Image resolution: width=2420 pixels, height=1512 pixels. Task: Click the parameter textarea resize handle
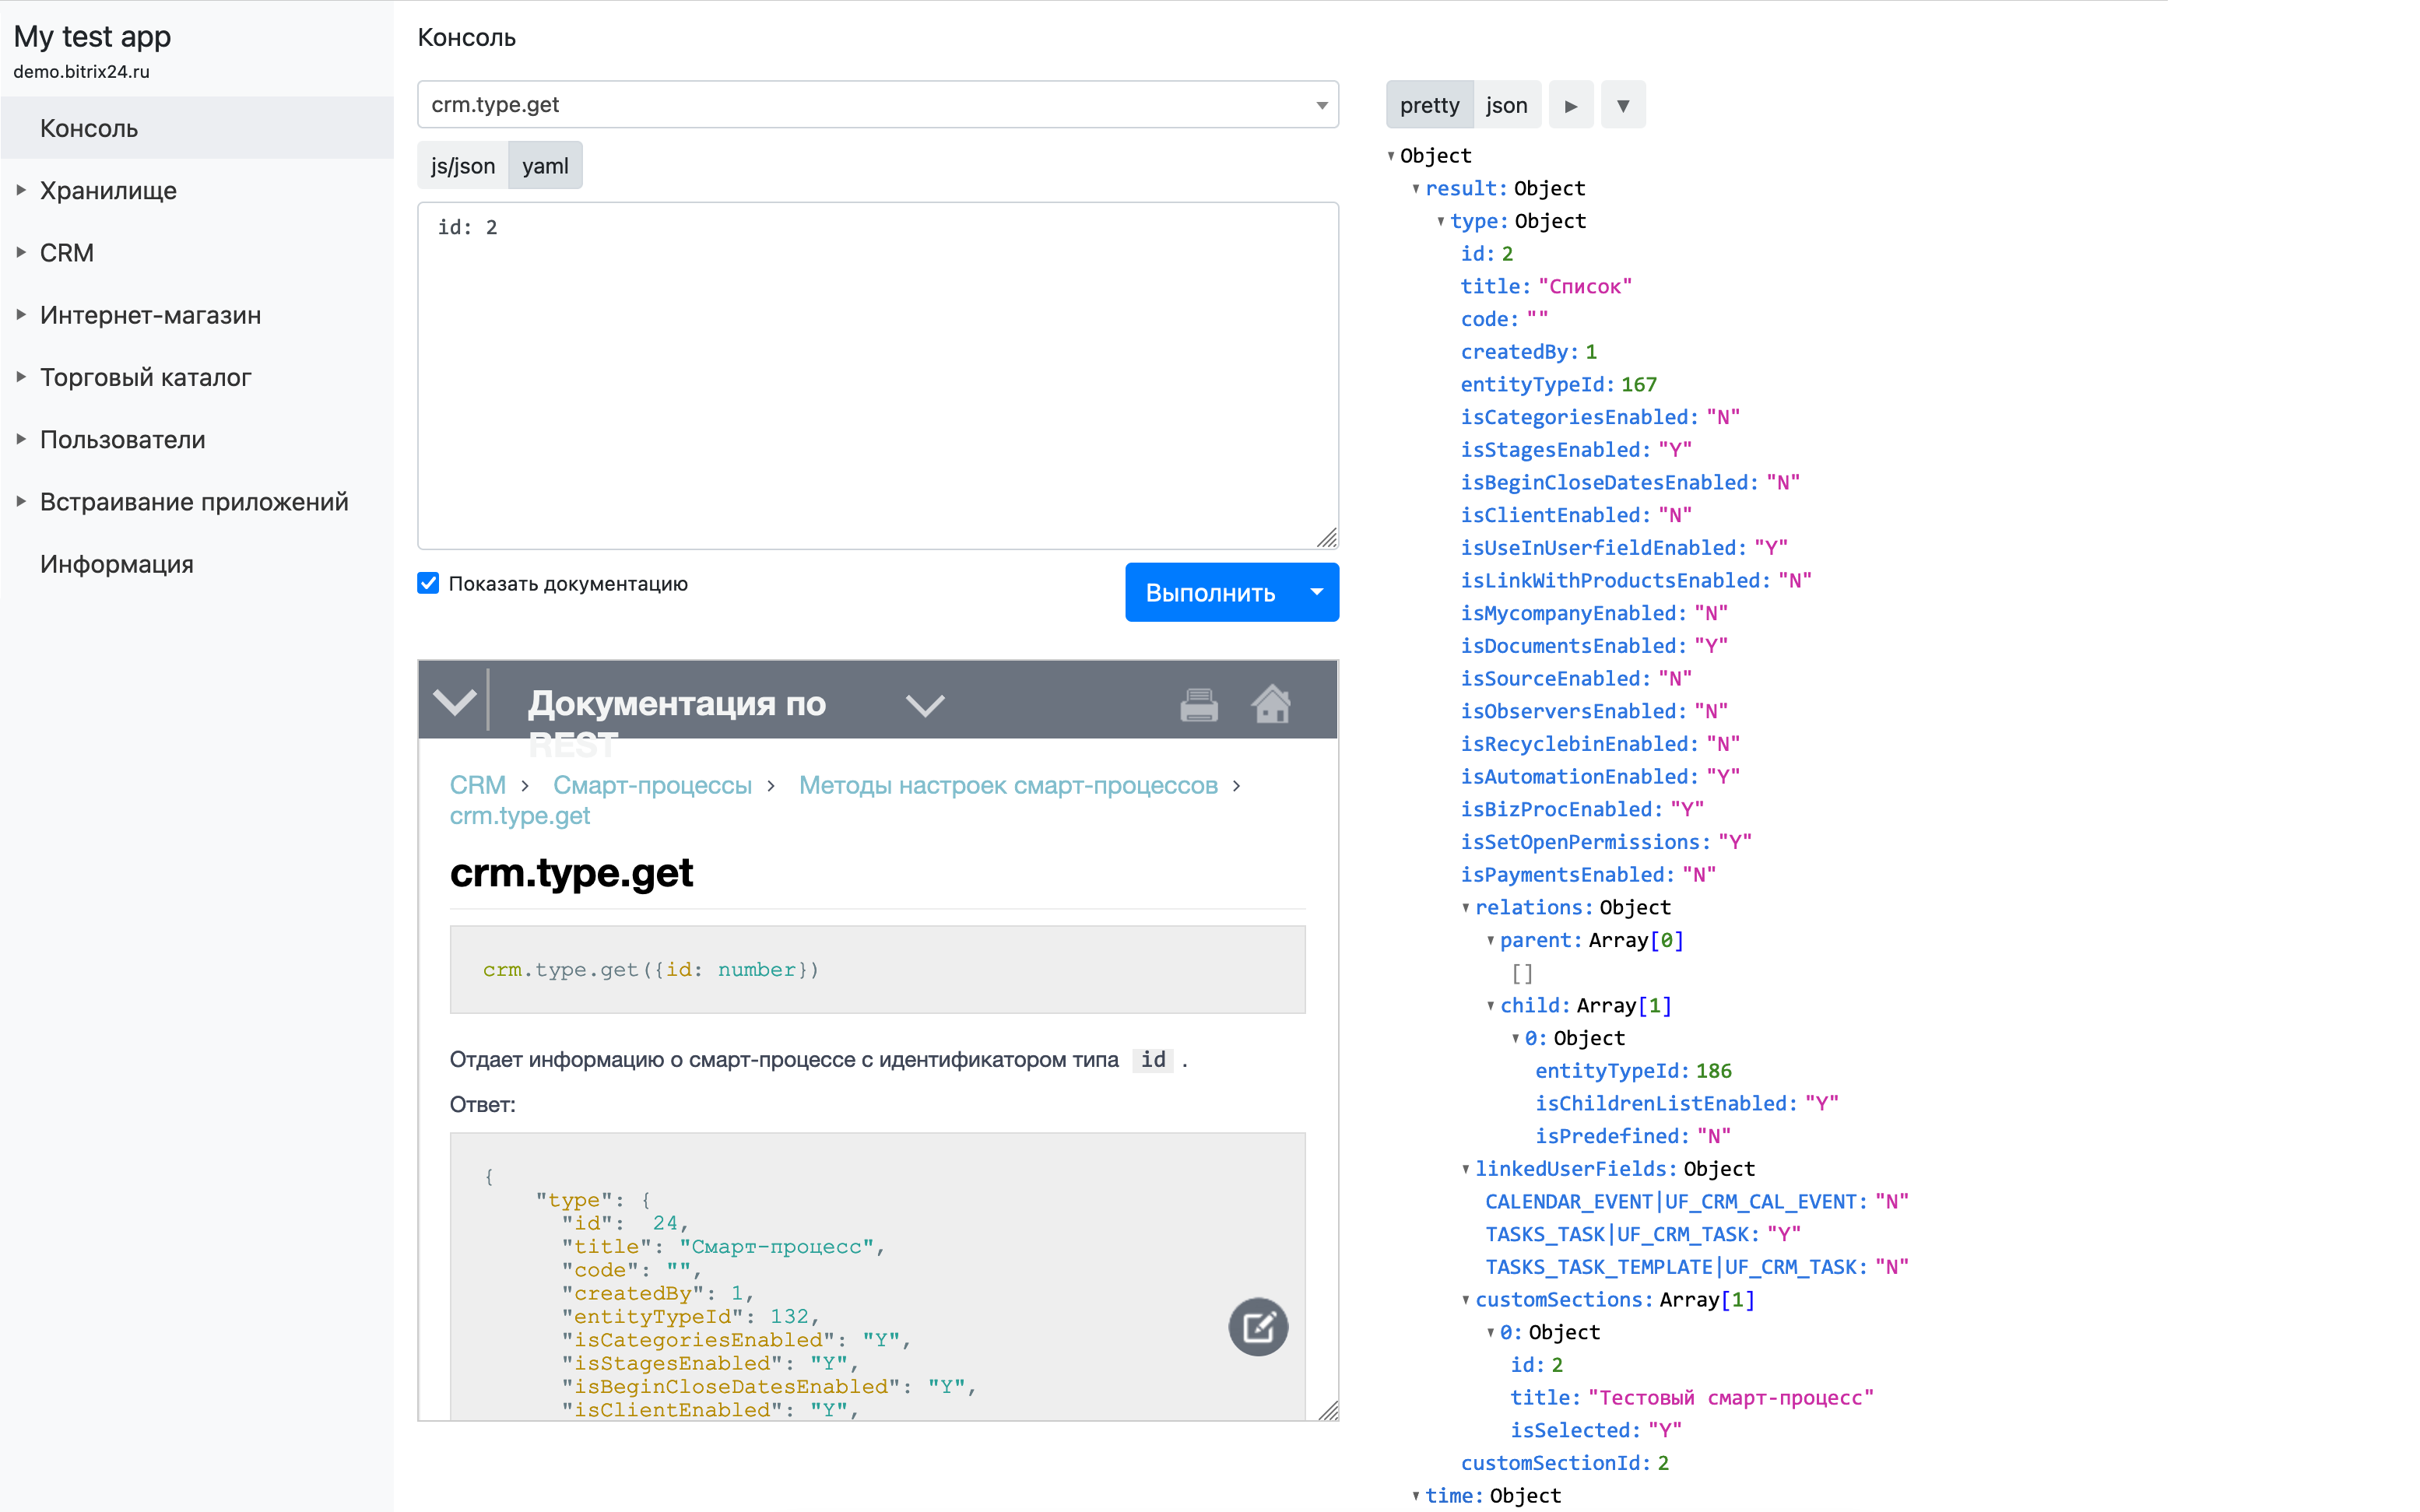[1326, 538]
